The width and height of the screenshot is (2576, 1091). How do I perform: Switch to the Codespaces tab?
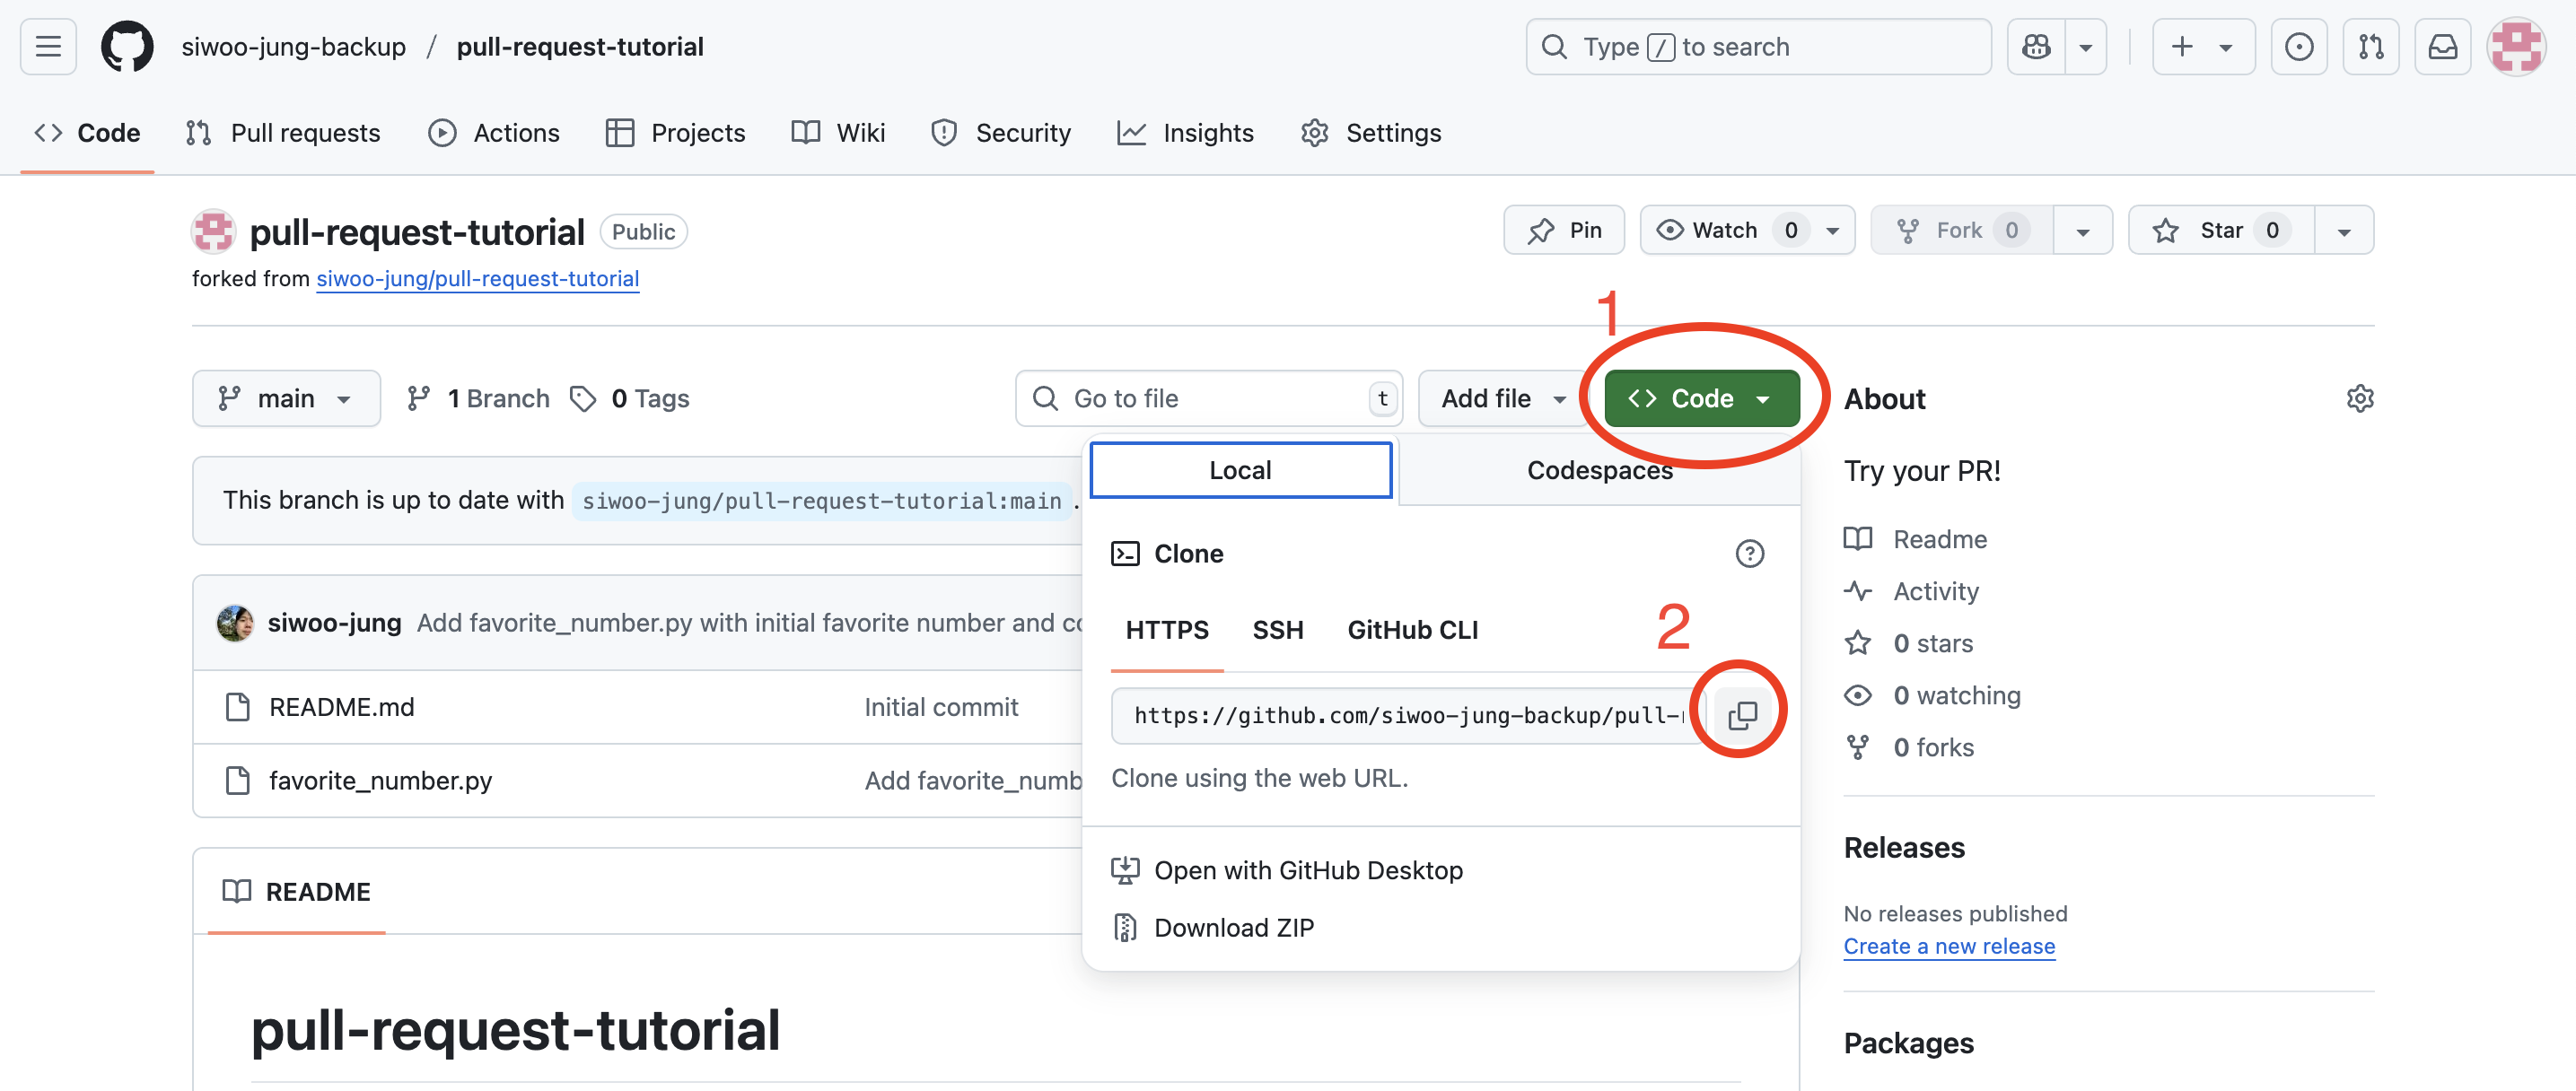1599,470
